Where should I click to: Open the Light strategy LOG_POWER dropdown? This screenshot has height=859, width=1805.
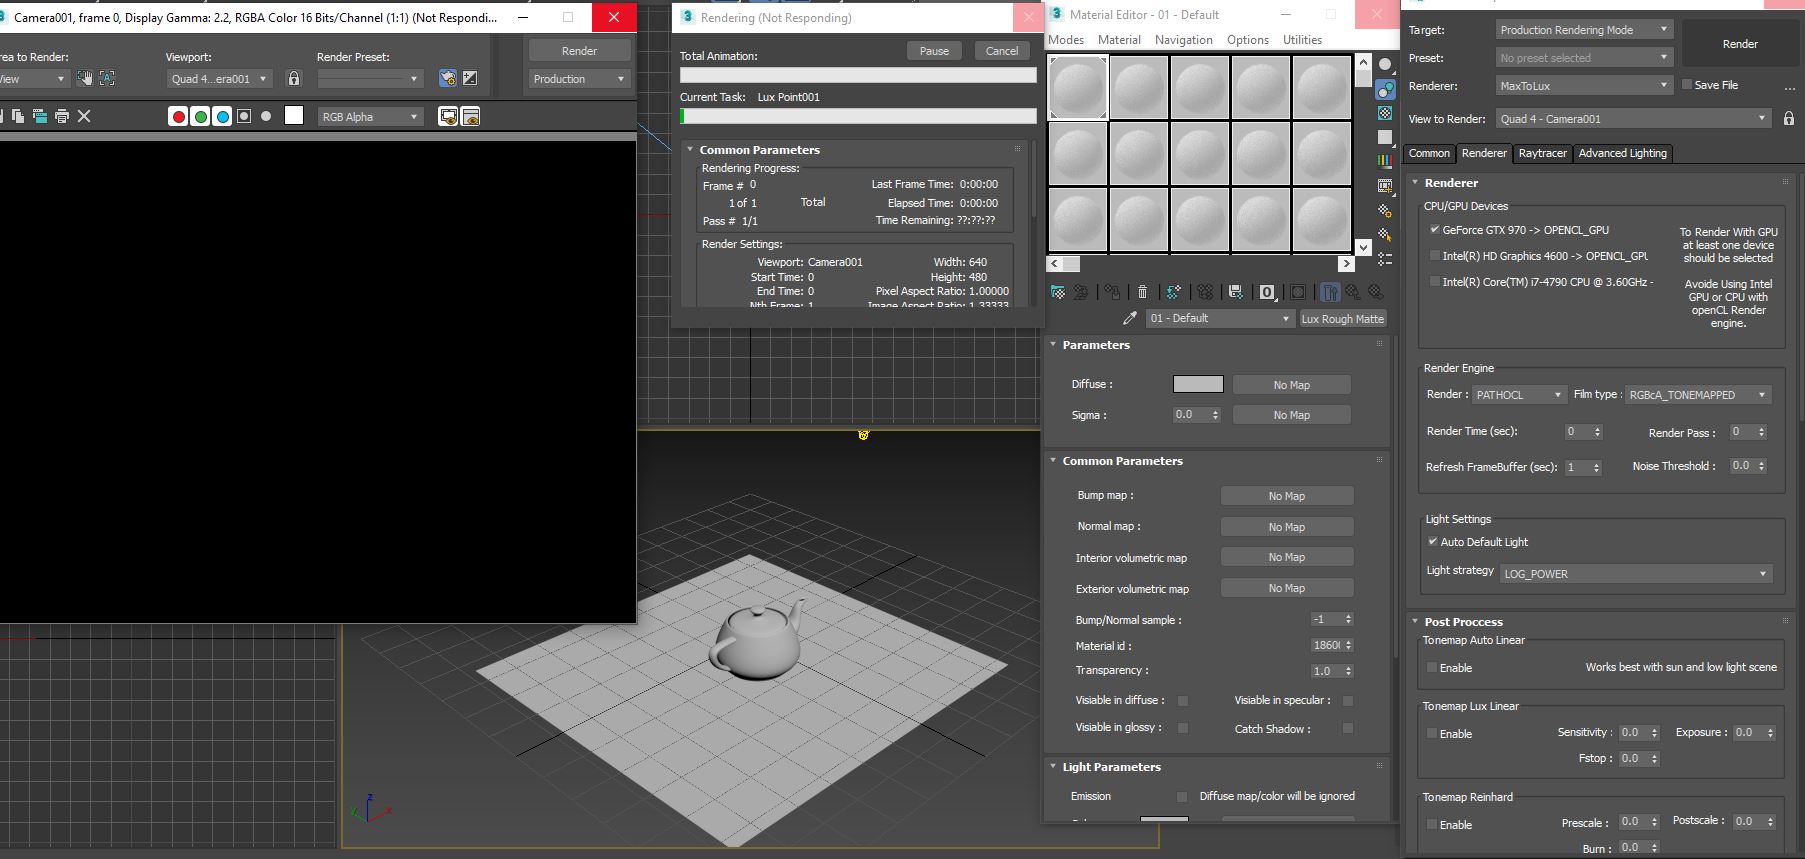[x=1635, y=574]
